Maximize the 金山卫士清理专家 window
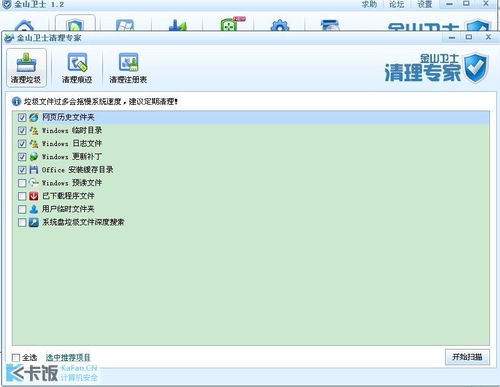This screenshot has height=387, width=500. tap(469, 37)
